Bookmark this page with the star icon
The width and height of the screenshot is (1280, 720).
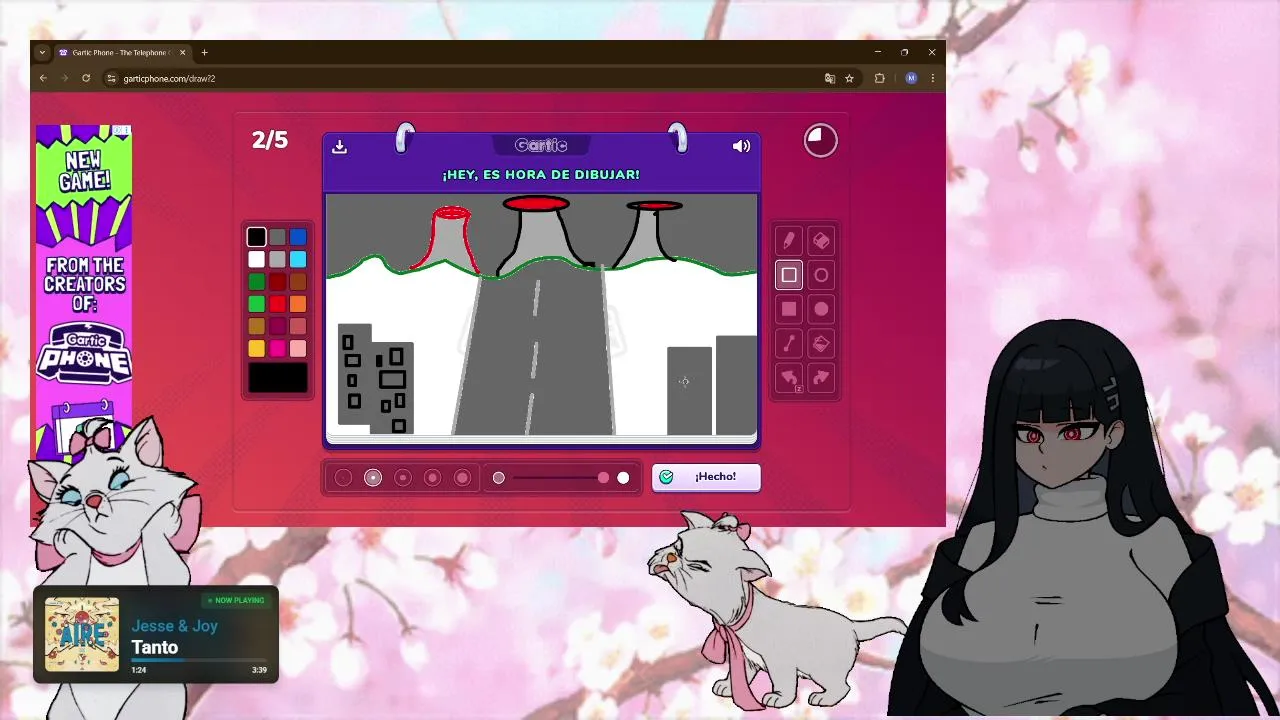pos(849,78)
